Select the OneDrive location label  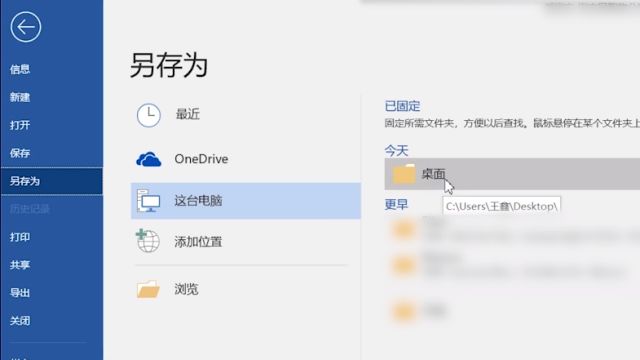tap(201, 159)
